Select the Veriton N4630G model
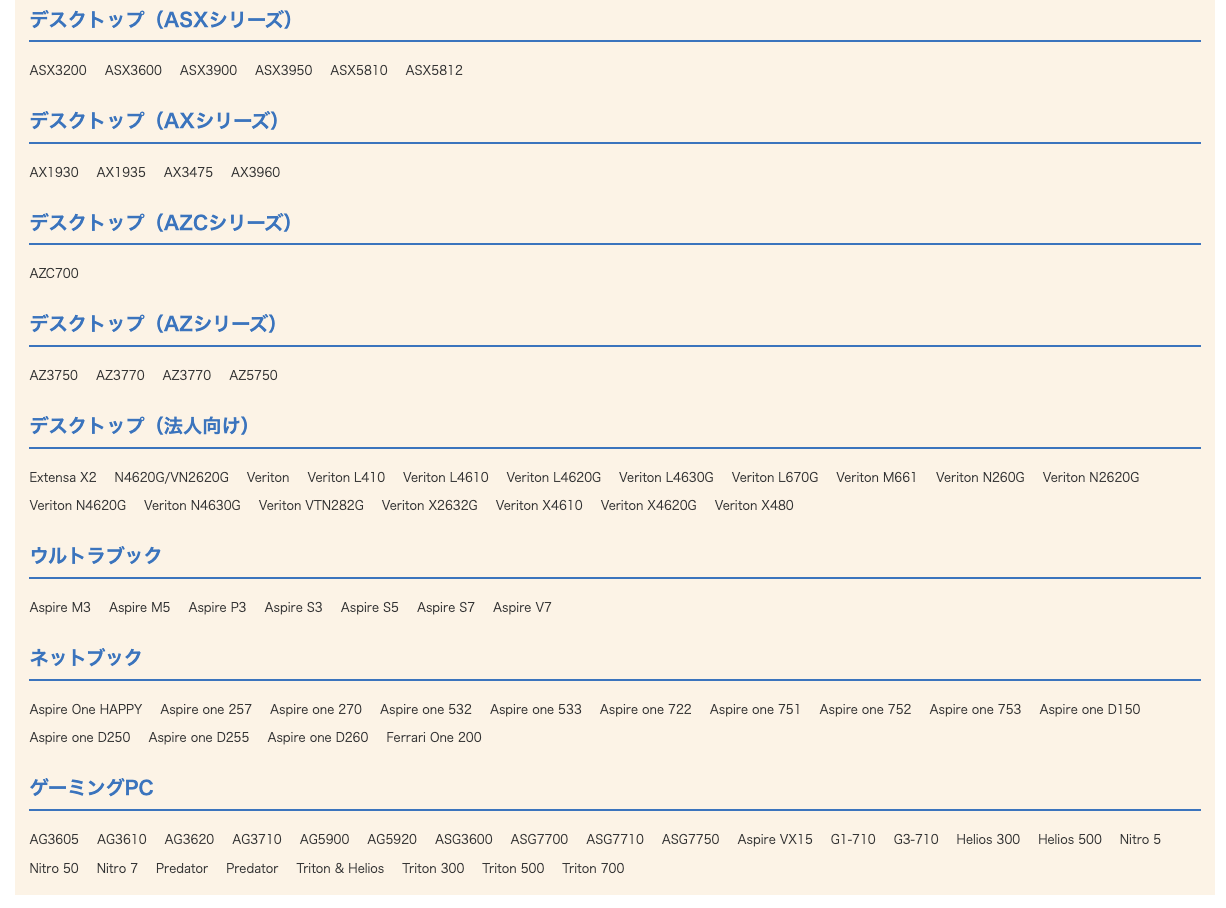The height and width of the screenshot is (908, 1226). tap(192, 505)
